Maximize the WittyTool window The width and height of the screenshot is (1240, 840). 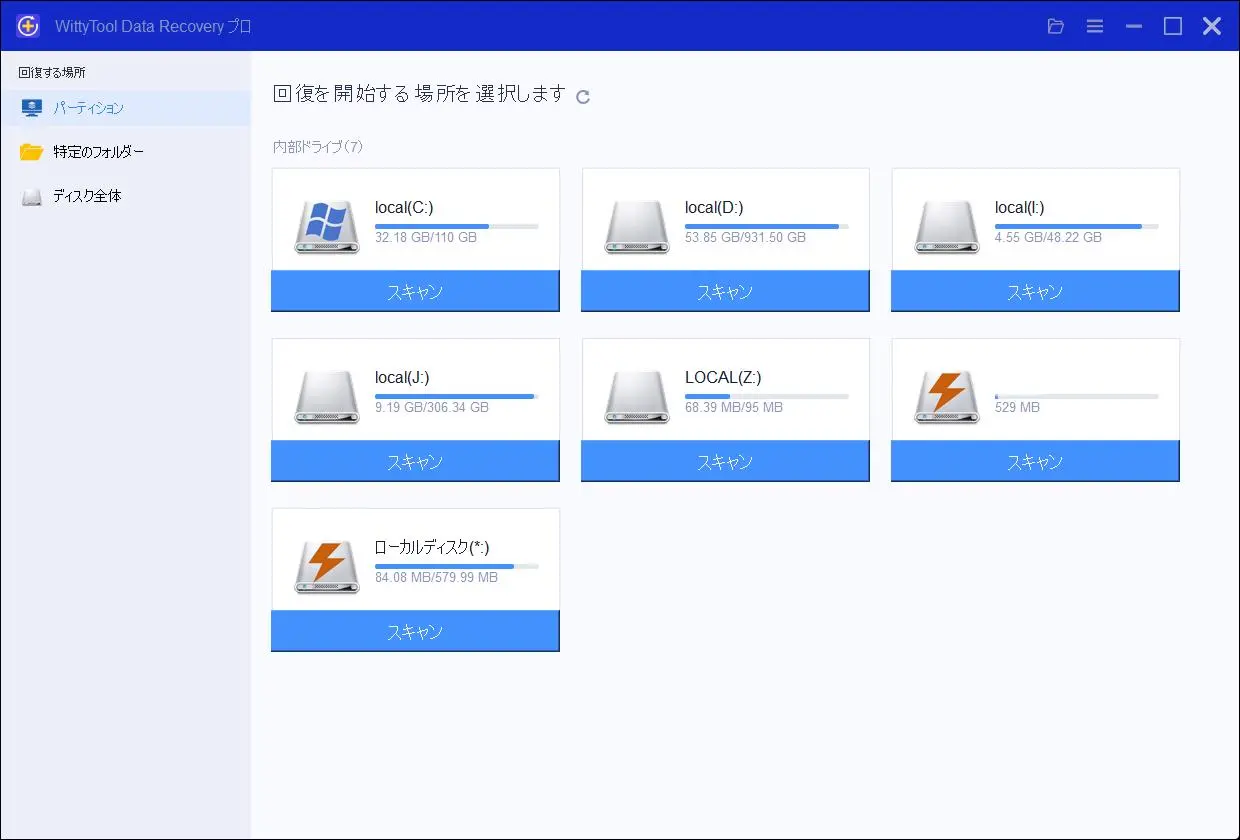tap(1173, 26)
